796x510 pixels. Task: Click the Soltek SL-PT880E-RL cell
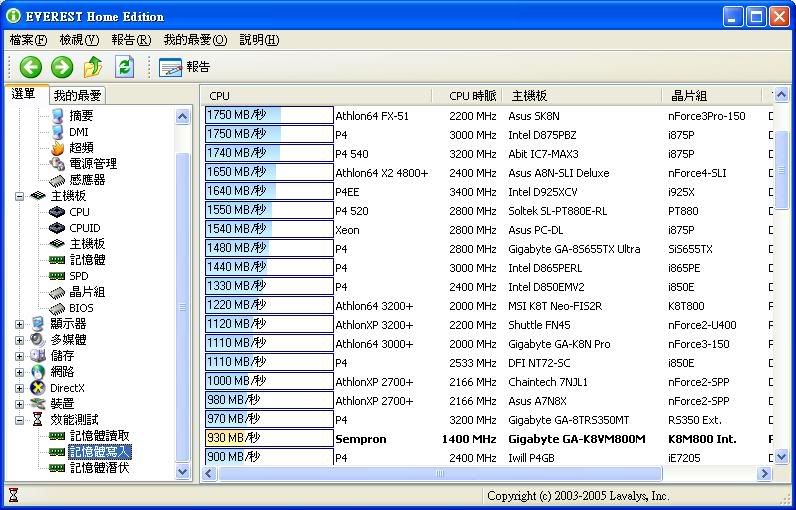point(557,211)
